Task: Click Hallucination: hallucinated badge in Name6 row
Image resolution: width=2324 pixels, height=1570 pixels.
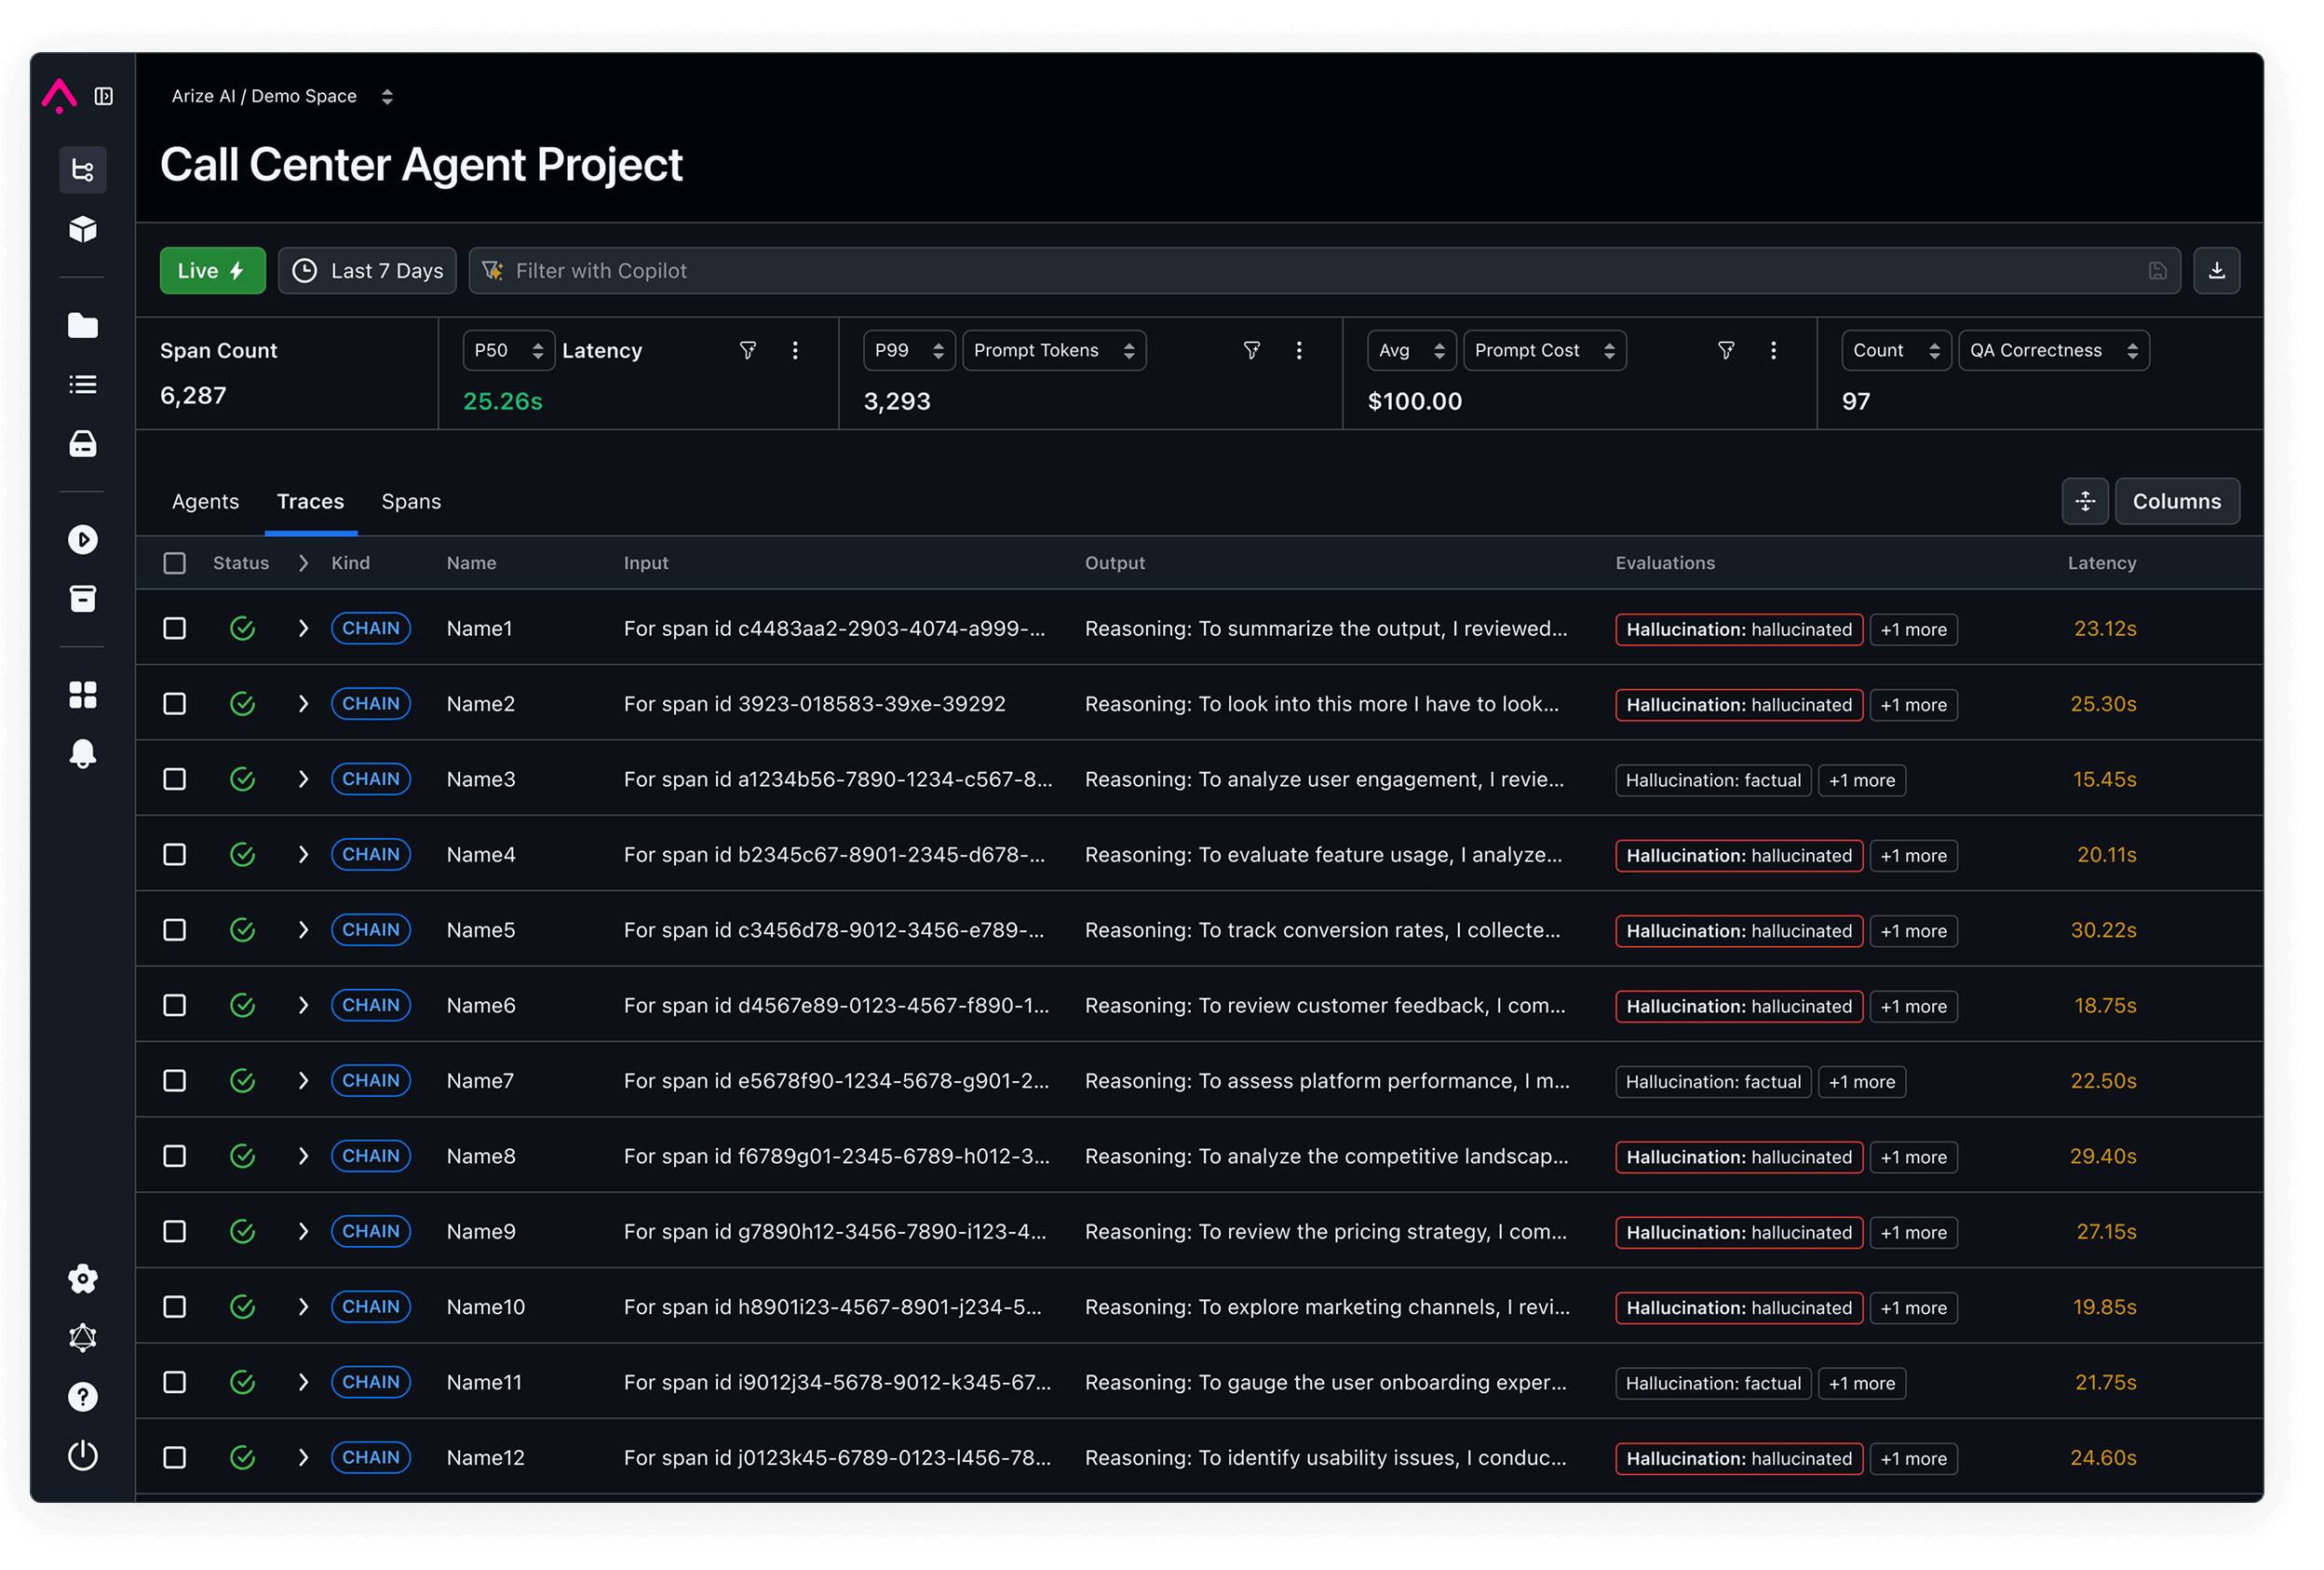Action: pyautogui.click(x=1739, y=1006)
